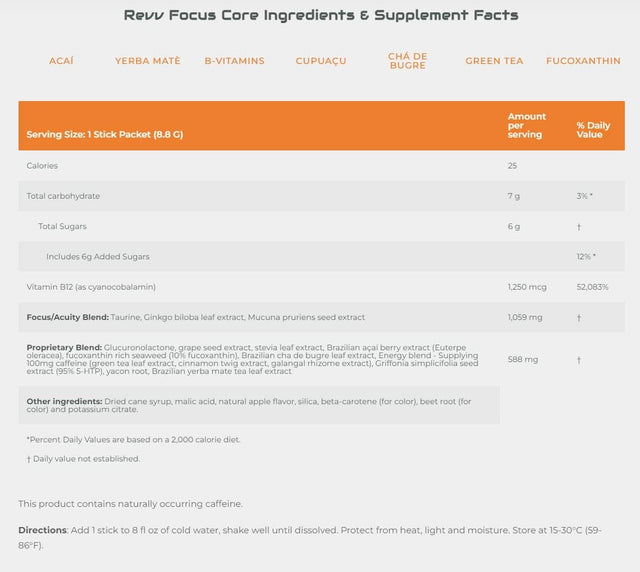The height and width of the screenshot is (572, 640).
Task: Click the Vitamin B12 row label
Action: 91,287
